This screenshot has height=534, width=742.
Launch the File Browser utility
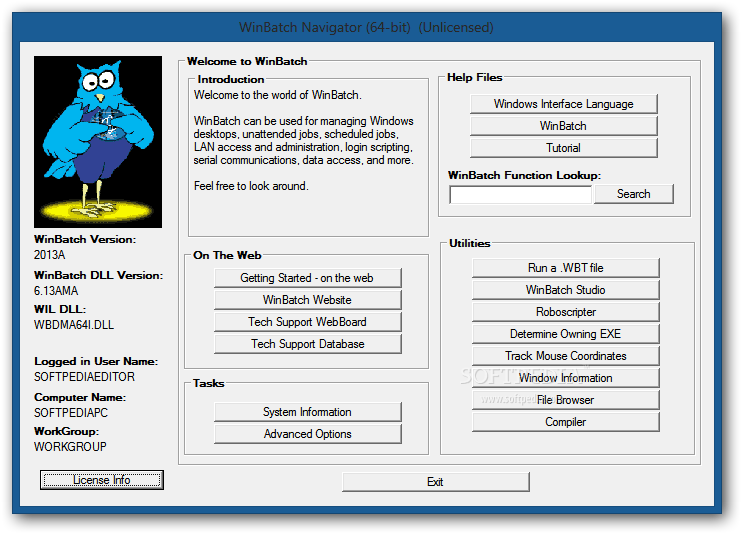pos(565,400)
